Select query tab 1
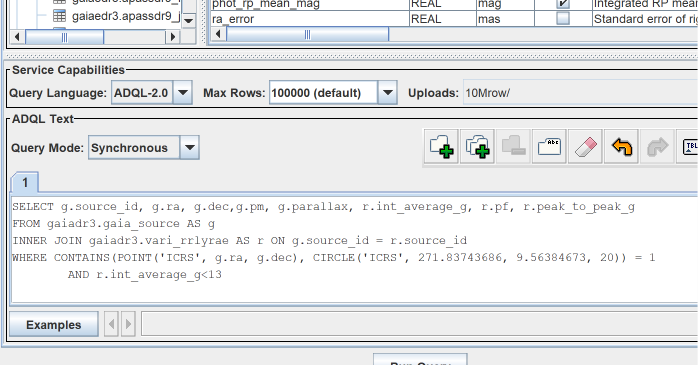This screenshot has width=698, height=366. 25,183
